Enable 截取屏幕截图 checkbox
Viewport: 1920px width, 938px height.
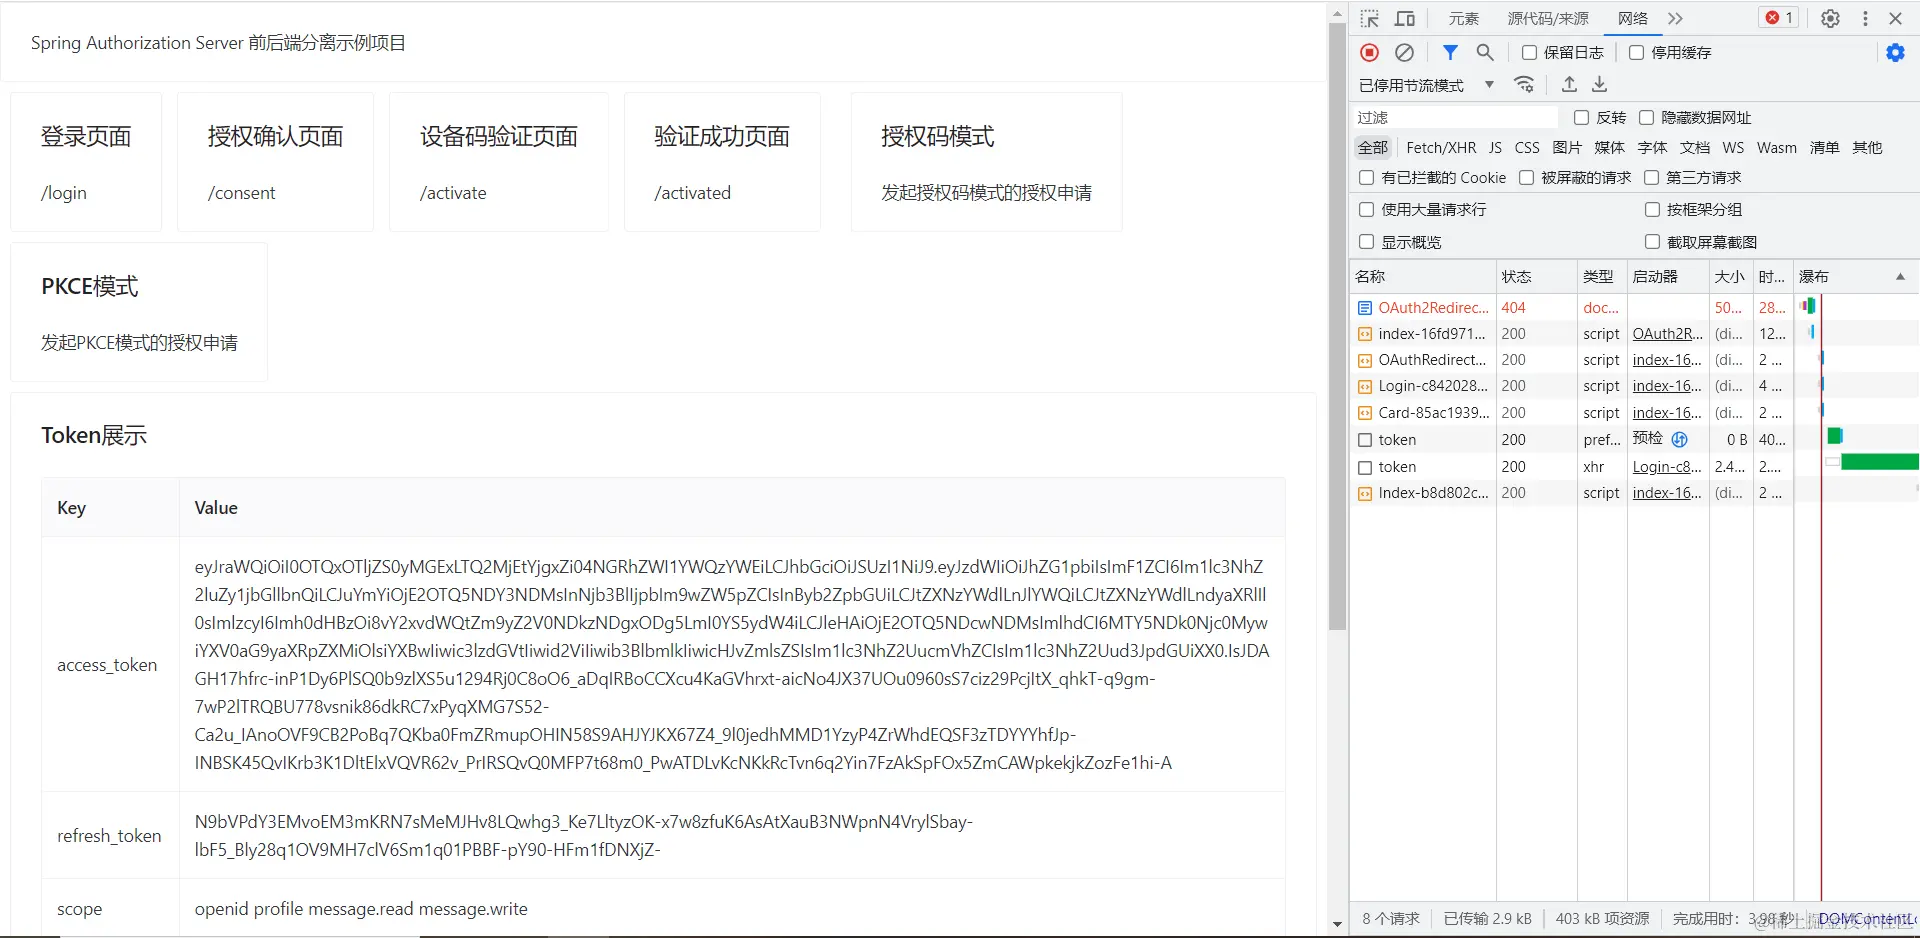click(x=1653, y=241)
